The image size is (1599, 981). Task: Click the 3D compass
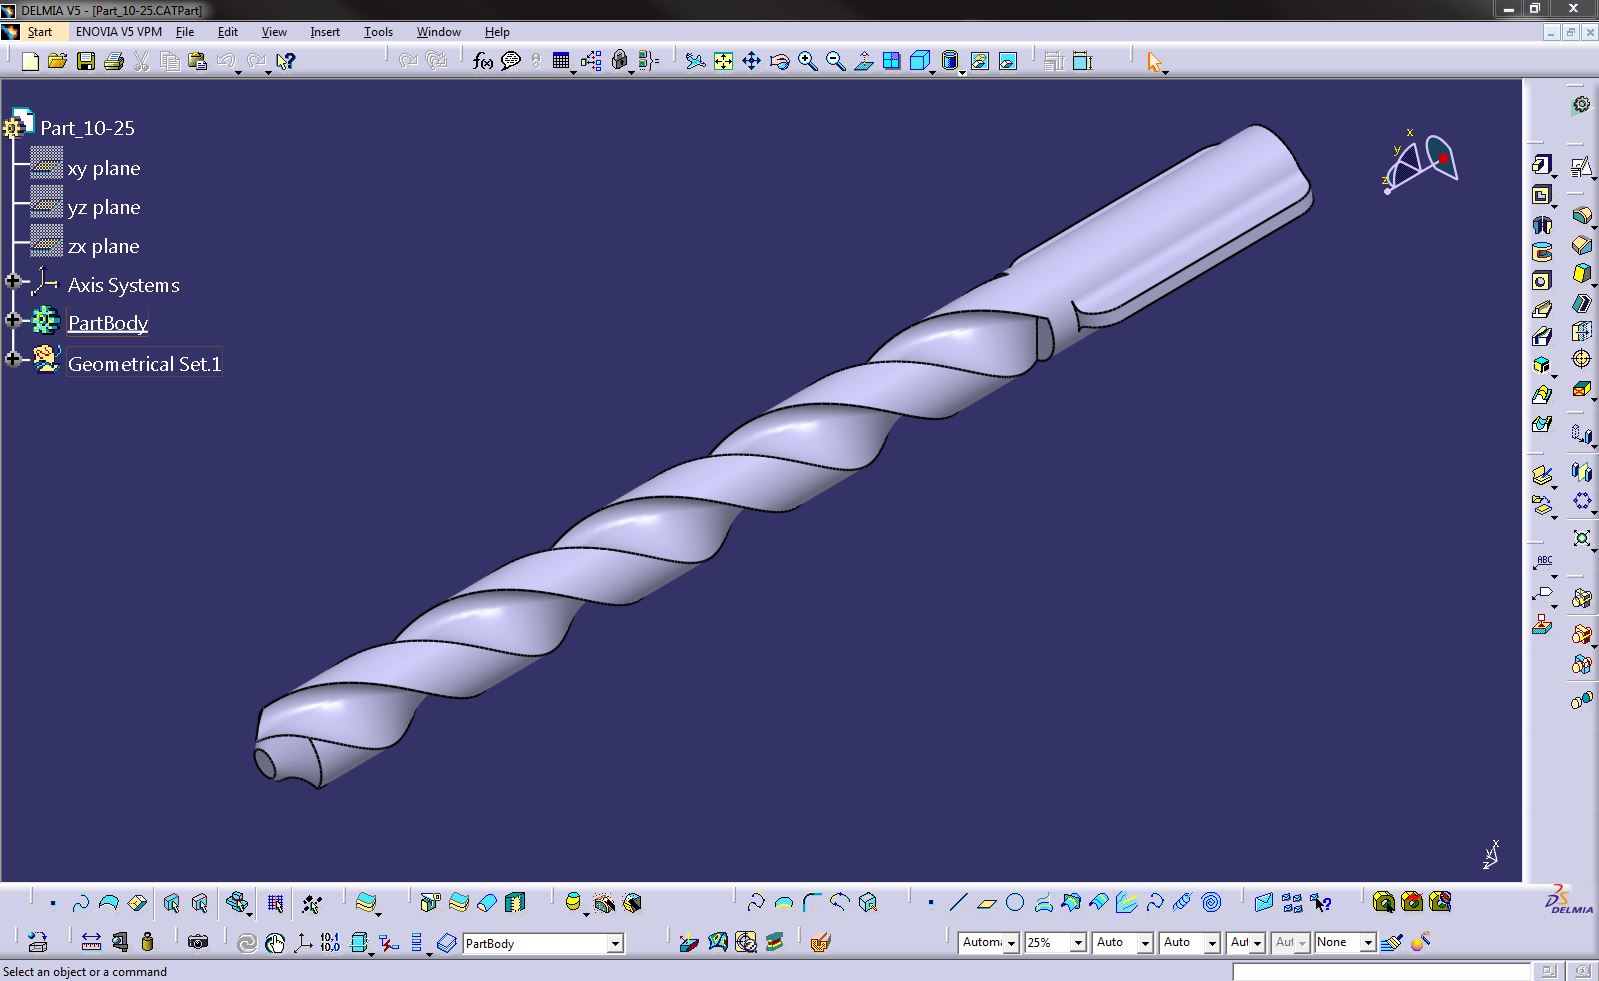tap(1420, 161)
